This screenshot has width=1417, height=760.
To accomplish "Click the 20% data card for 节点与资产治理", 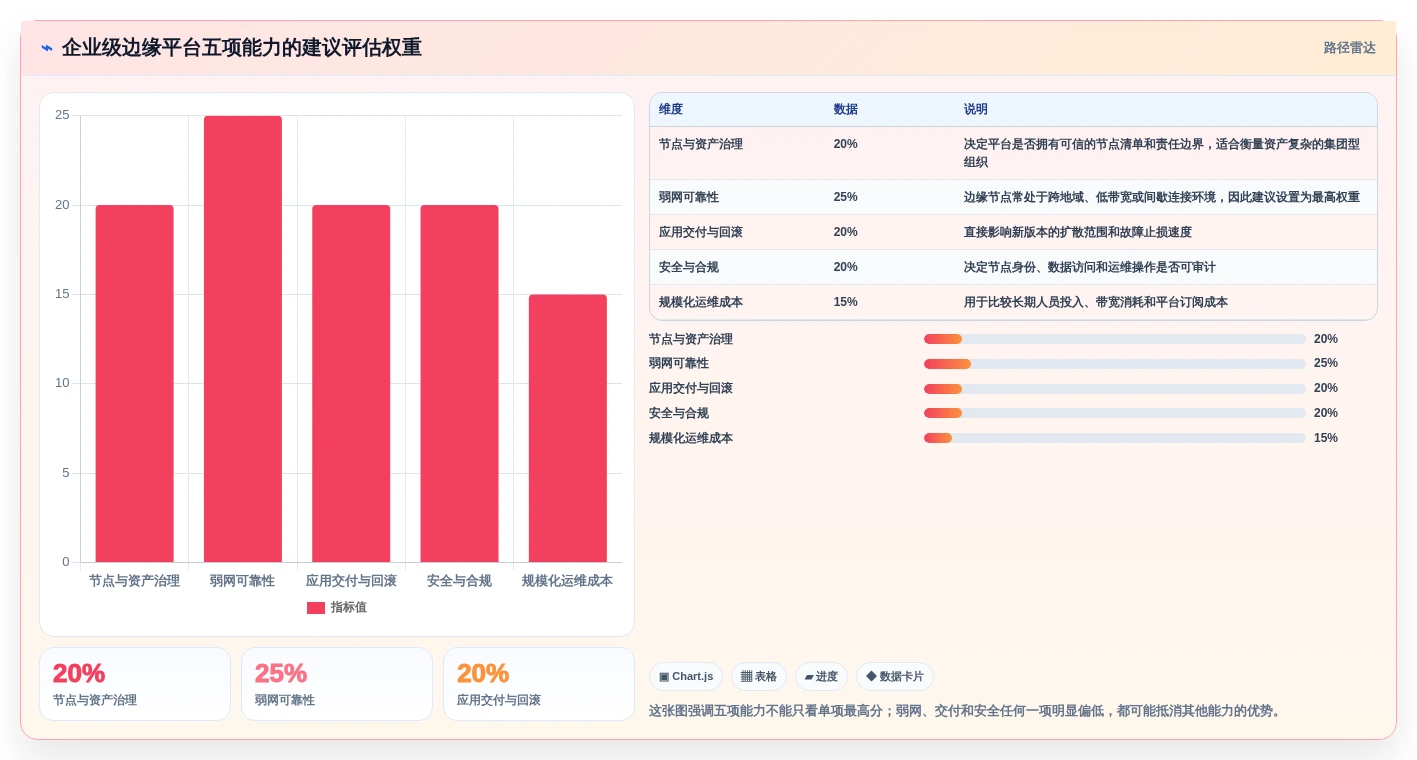I will click(135, 684).
